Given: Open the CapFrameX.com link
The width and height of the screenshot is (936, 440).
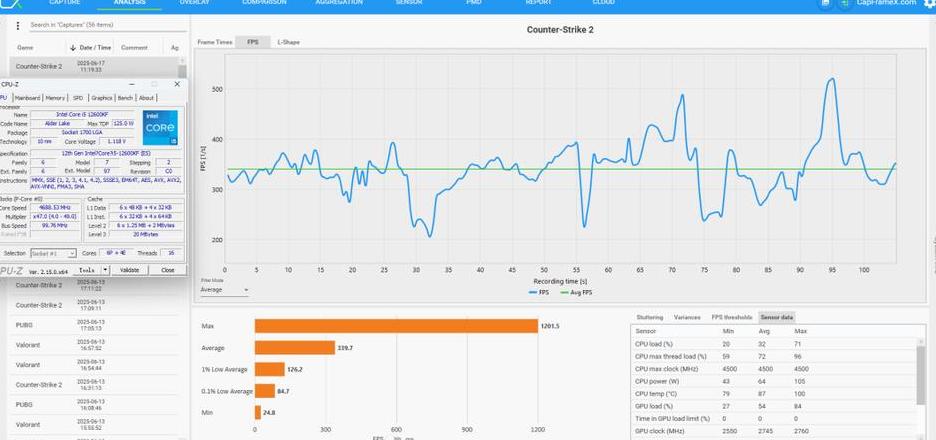Looking at the screenshot, I should coord(886,3).
